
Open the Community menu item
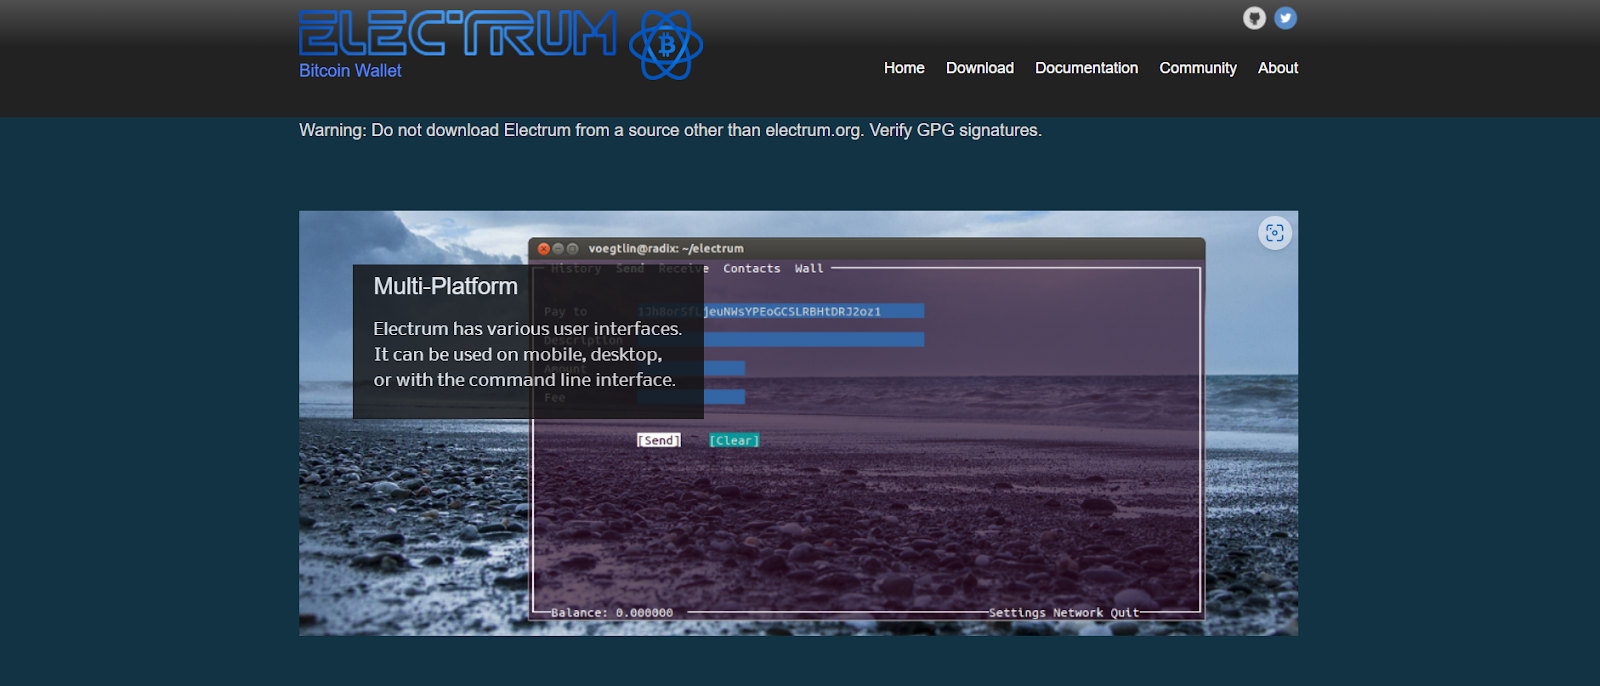(1198, 68)
